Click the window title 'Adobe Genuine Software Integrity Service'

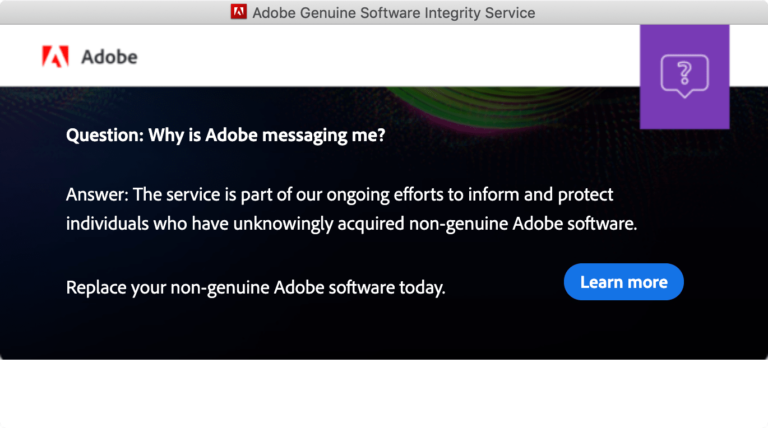pos(393,13)
